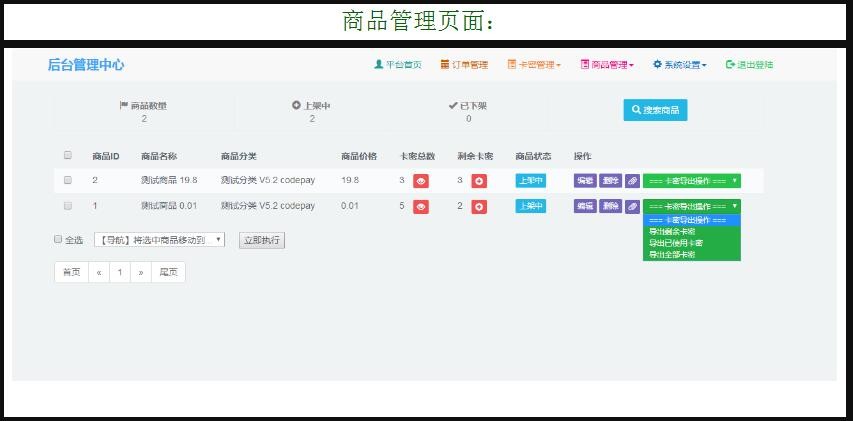Choose 导出全部卡密 from the open list

(691, 255)
